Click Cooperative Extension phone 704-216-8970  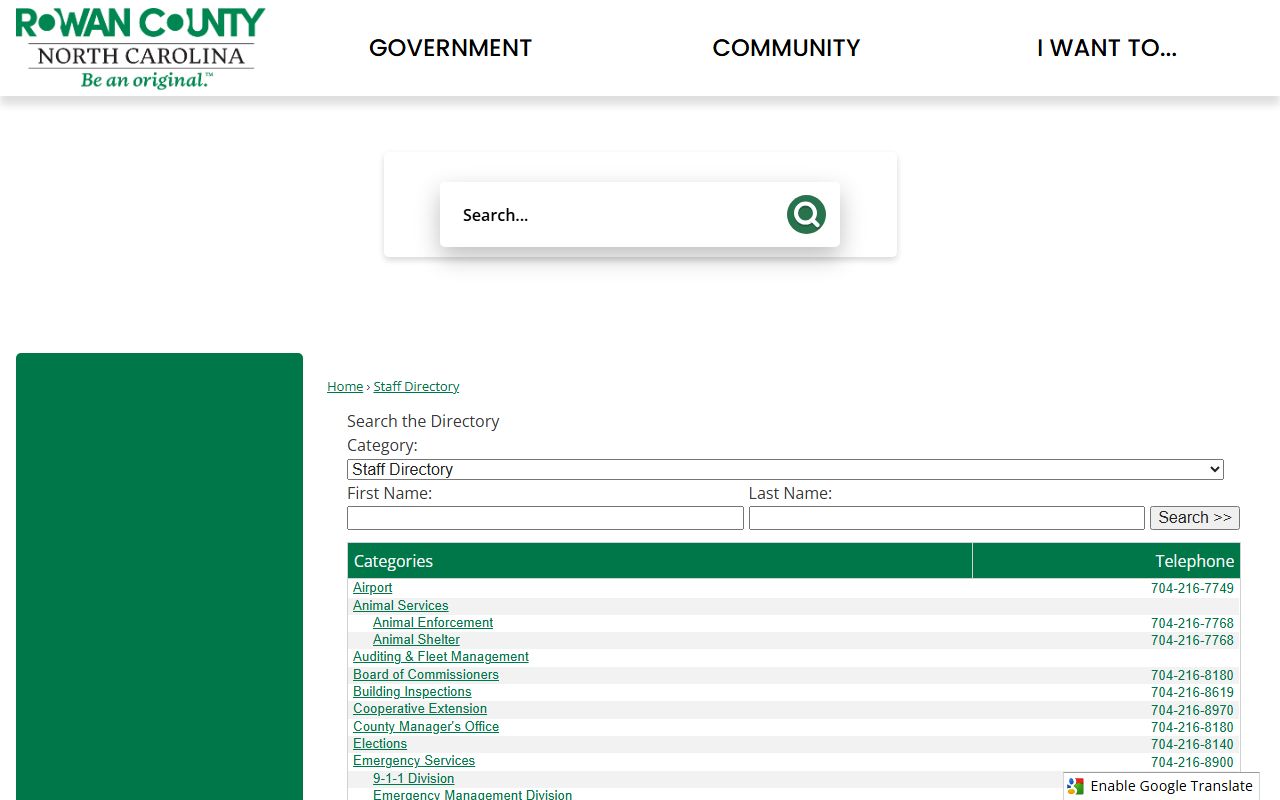[1192, 710]
